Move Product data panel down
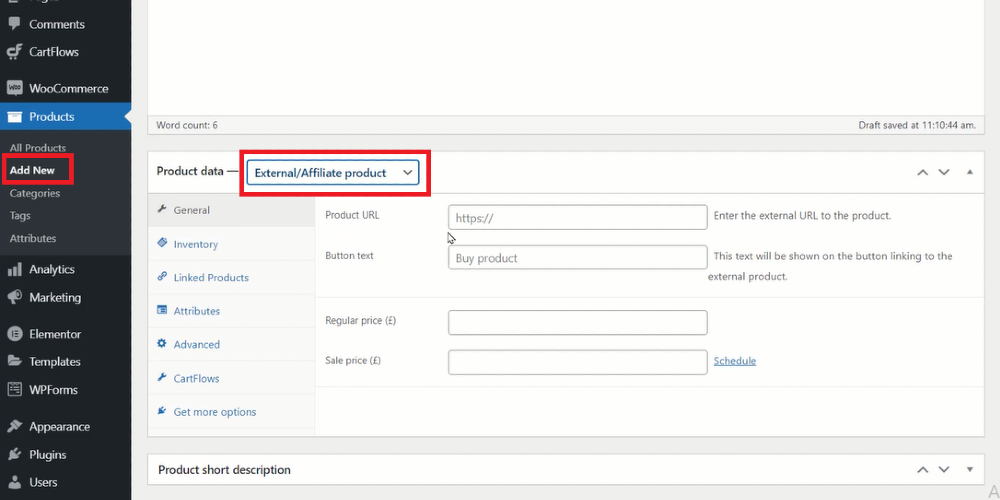 pyautogui.click(x=944, y=172)
